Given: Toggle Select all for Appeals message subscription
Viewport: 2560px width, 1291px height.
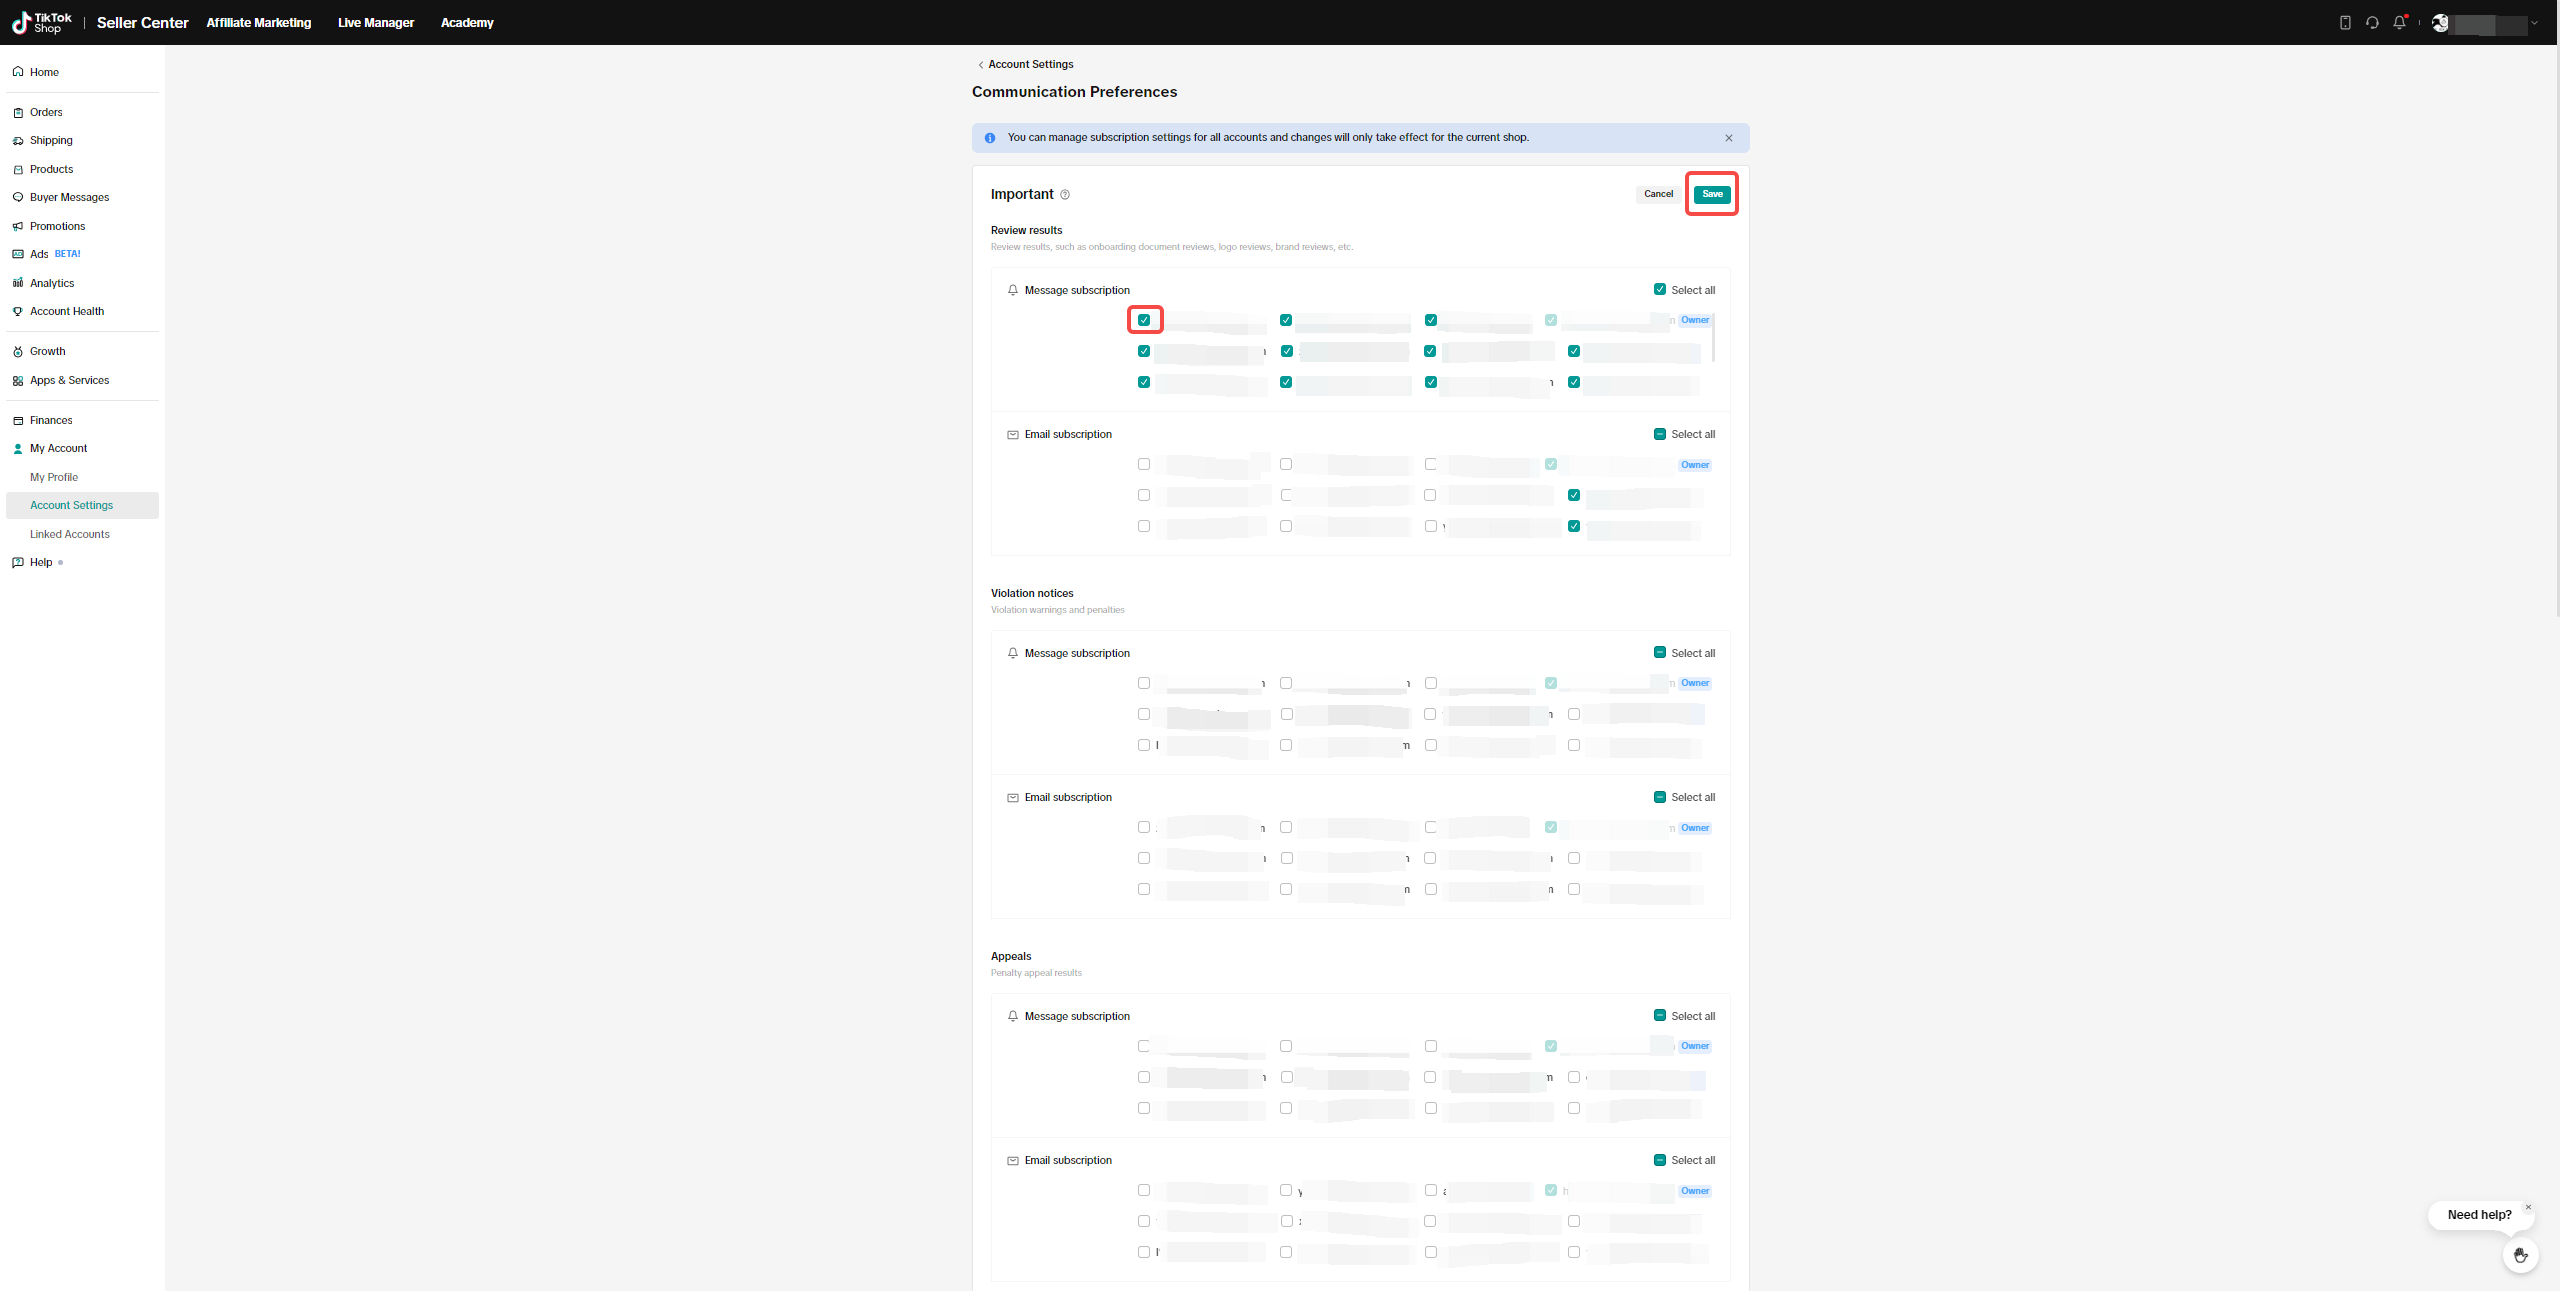Looking at the screenshot, I should [1660, 1016].
